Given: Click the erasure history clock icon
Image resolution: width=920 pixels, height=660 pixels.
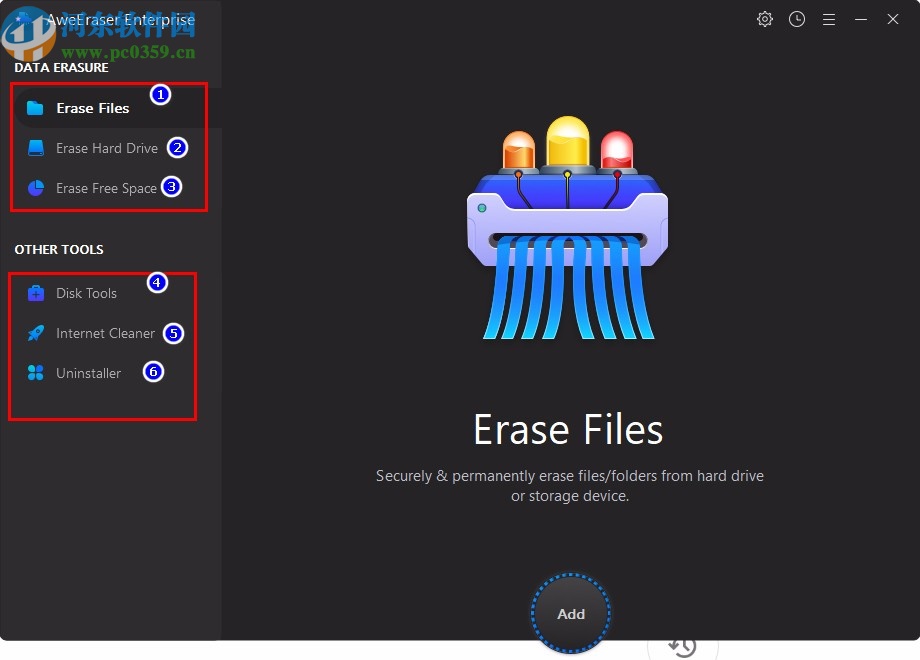Looking at the screenshot, I should 797,19.
